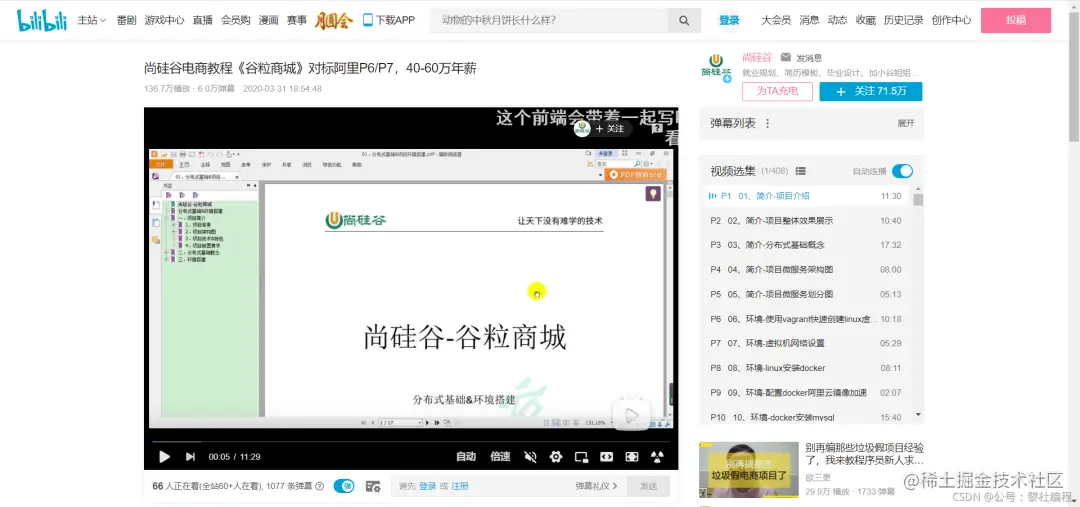Open 动态 in header

coord(838,20)
